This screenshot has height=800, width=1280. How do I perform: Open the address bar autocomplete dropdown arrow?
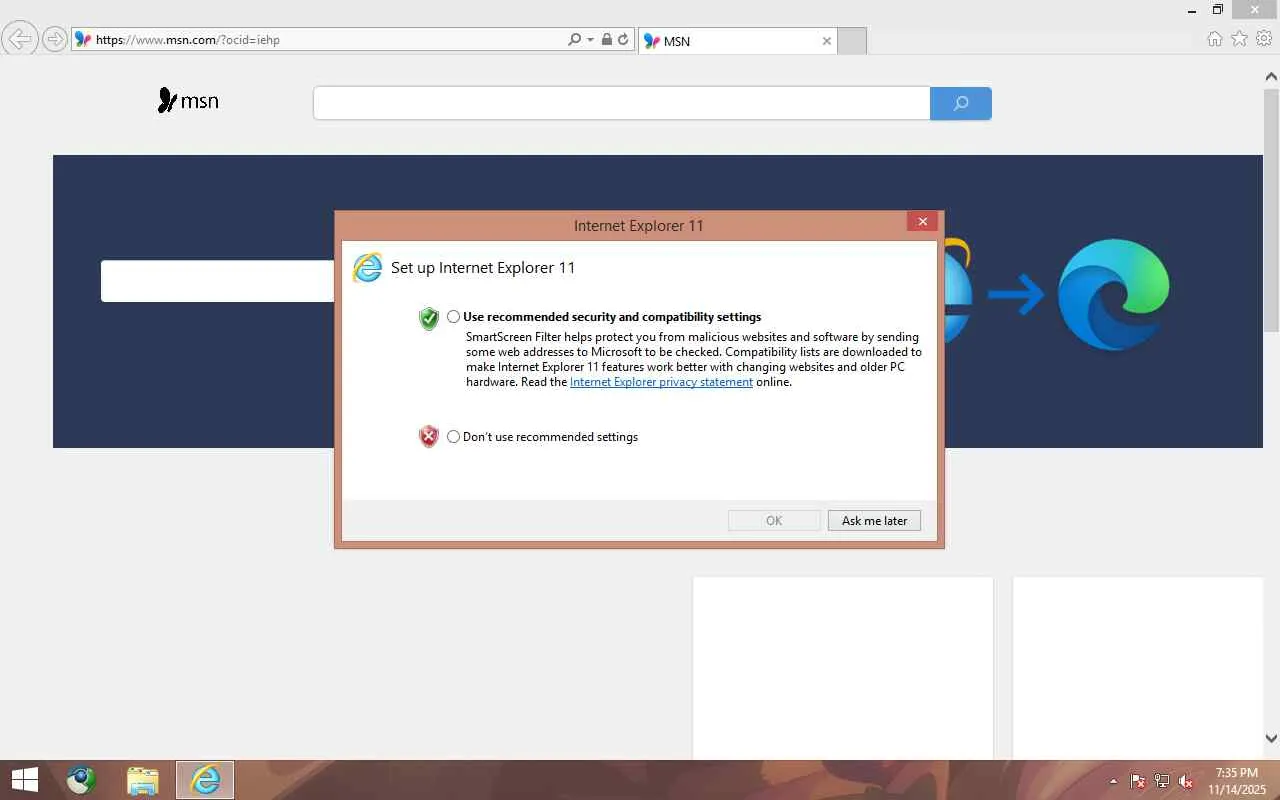[x=590, y=40]
